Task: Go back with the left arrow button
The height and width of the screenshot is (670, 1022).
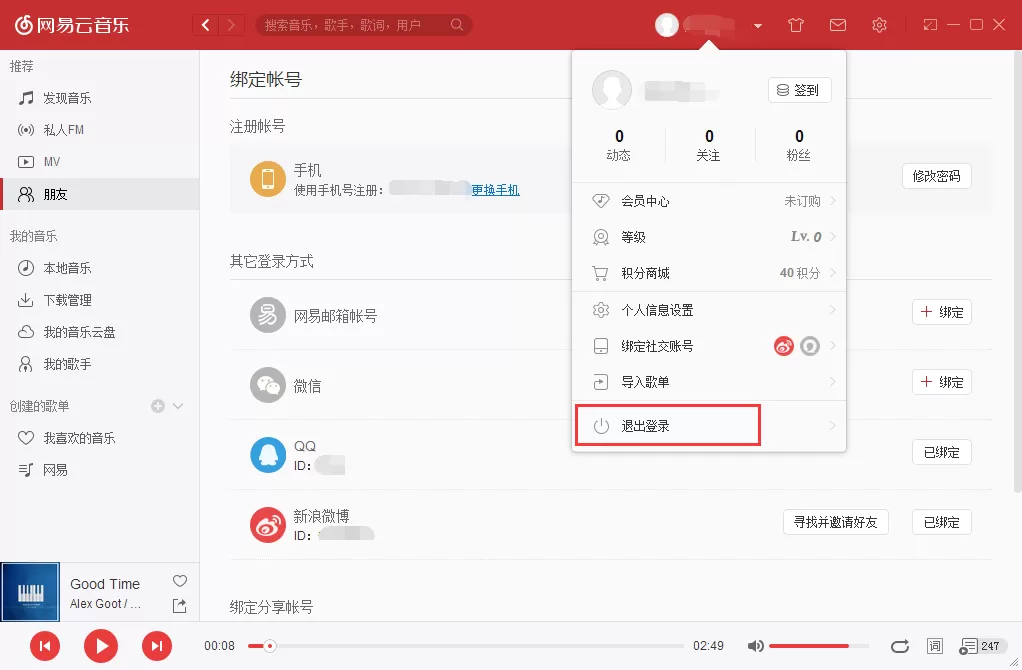Action: tap(205, 25)
